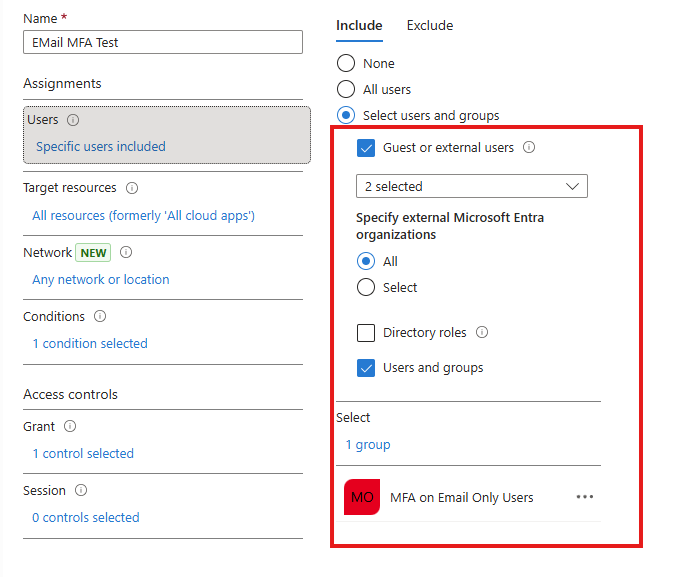The height and width of the screenshot is (577, 675).
Task: Click info icon next to Directory roles
Action: (482, 332)
